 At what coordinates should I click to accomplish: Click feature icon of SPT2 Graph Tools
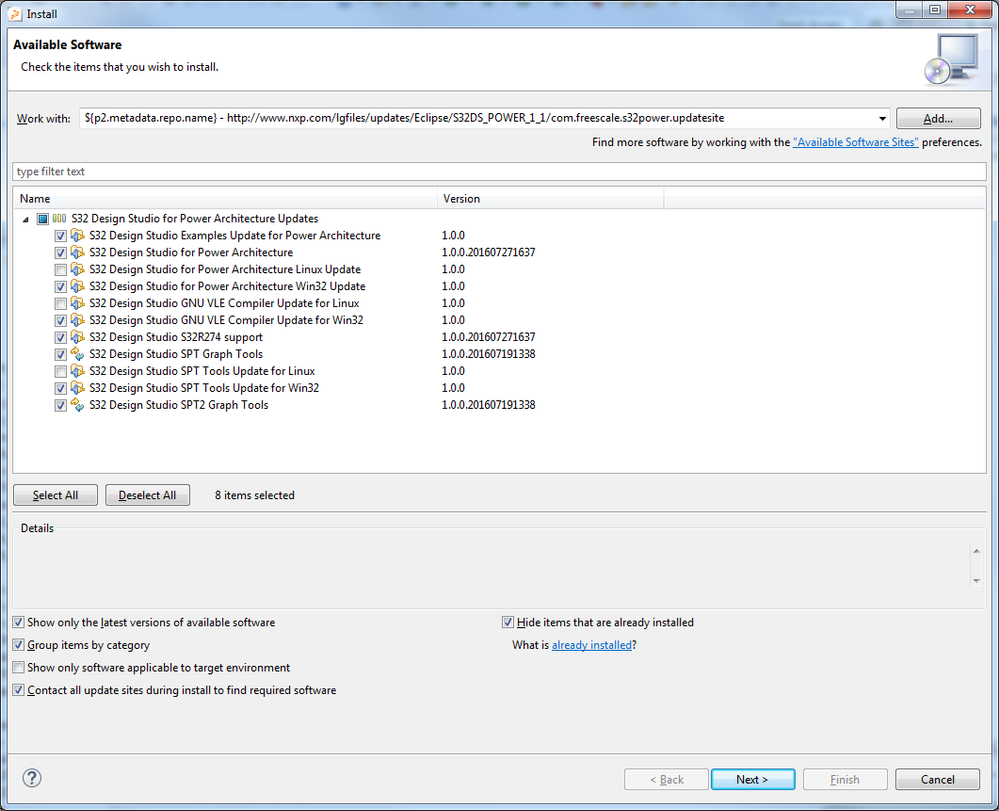point(77,405)
